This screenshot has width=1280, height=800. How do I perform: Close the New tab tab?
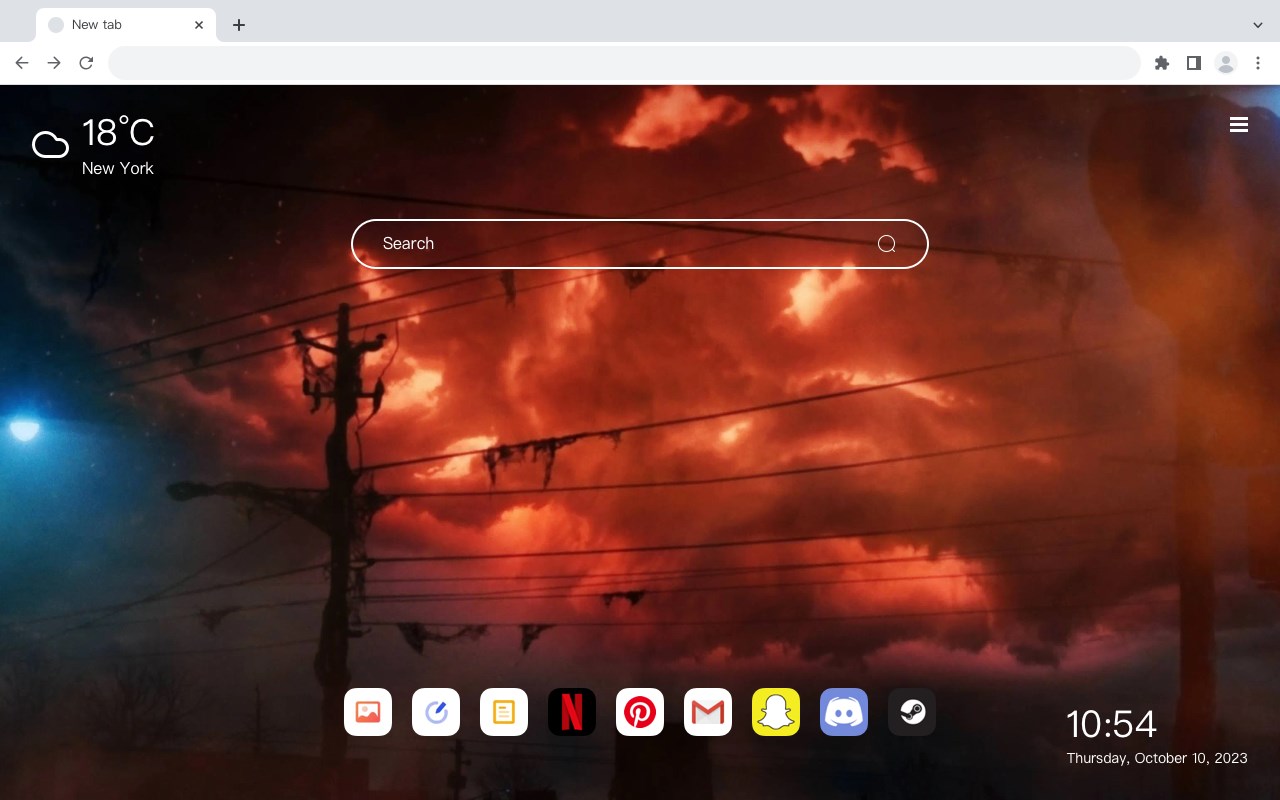tap(199, 25)
